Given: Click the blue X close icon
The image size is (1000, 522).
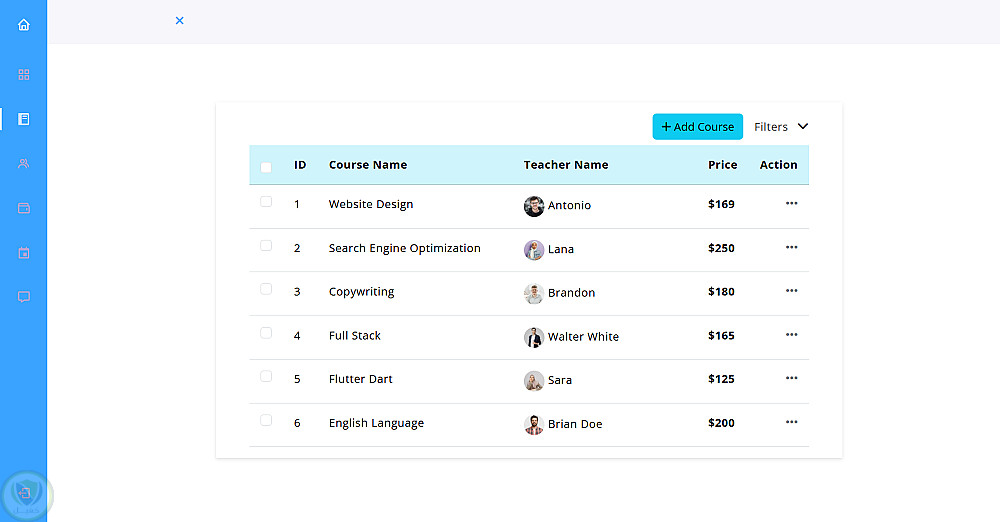Looking at the screenshot, I should (180, 20).
